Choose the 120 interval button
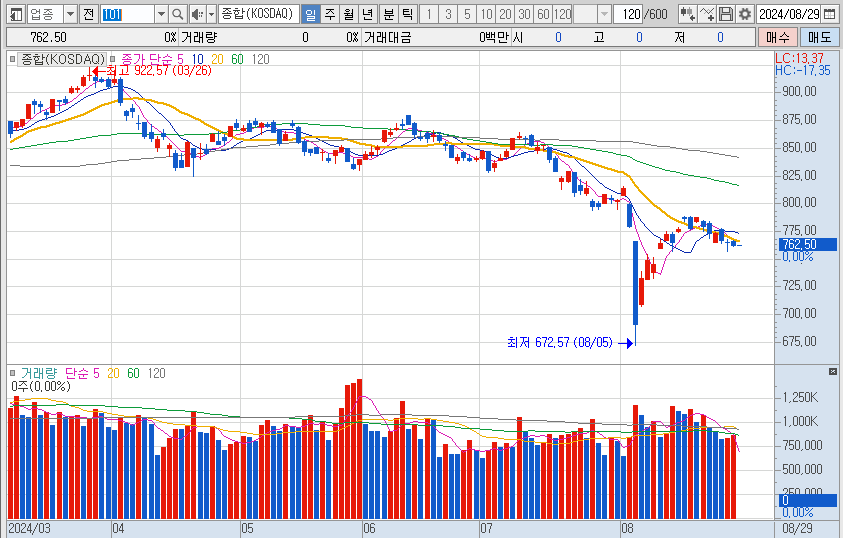 (562, 14)
